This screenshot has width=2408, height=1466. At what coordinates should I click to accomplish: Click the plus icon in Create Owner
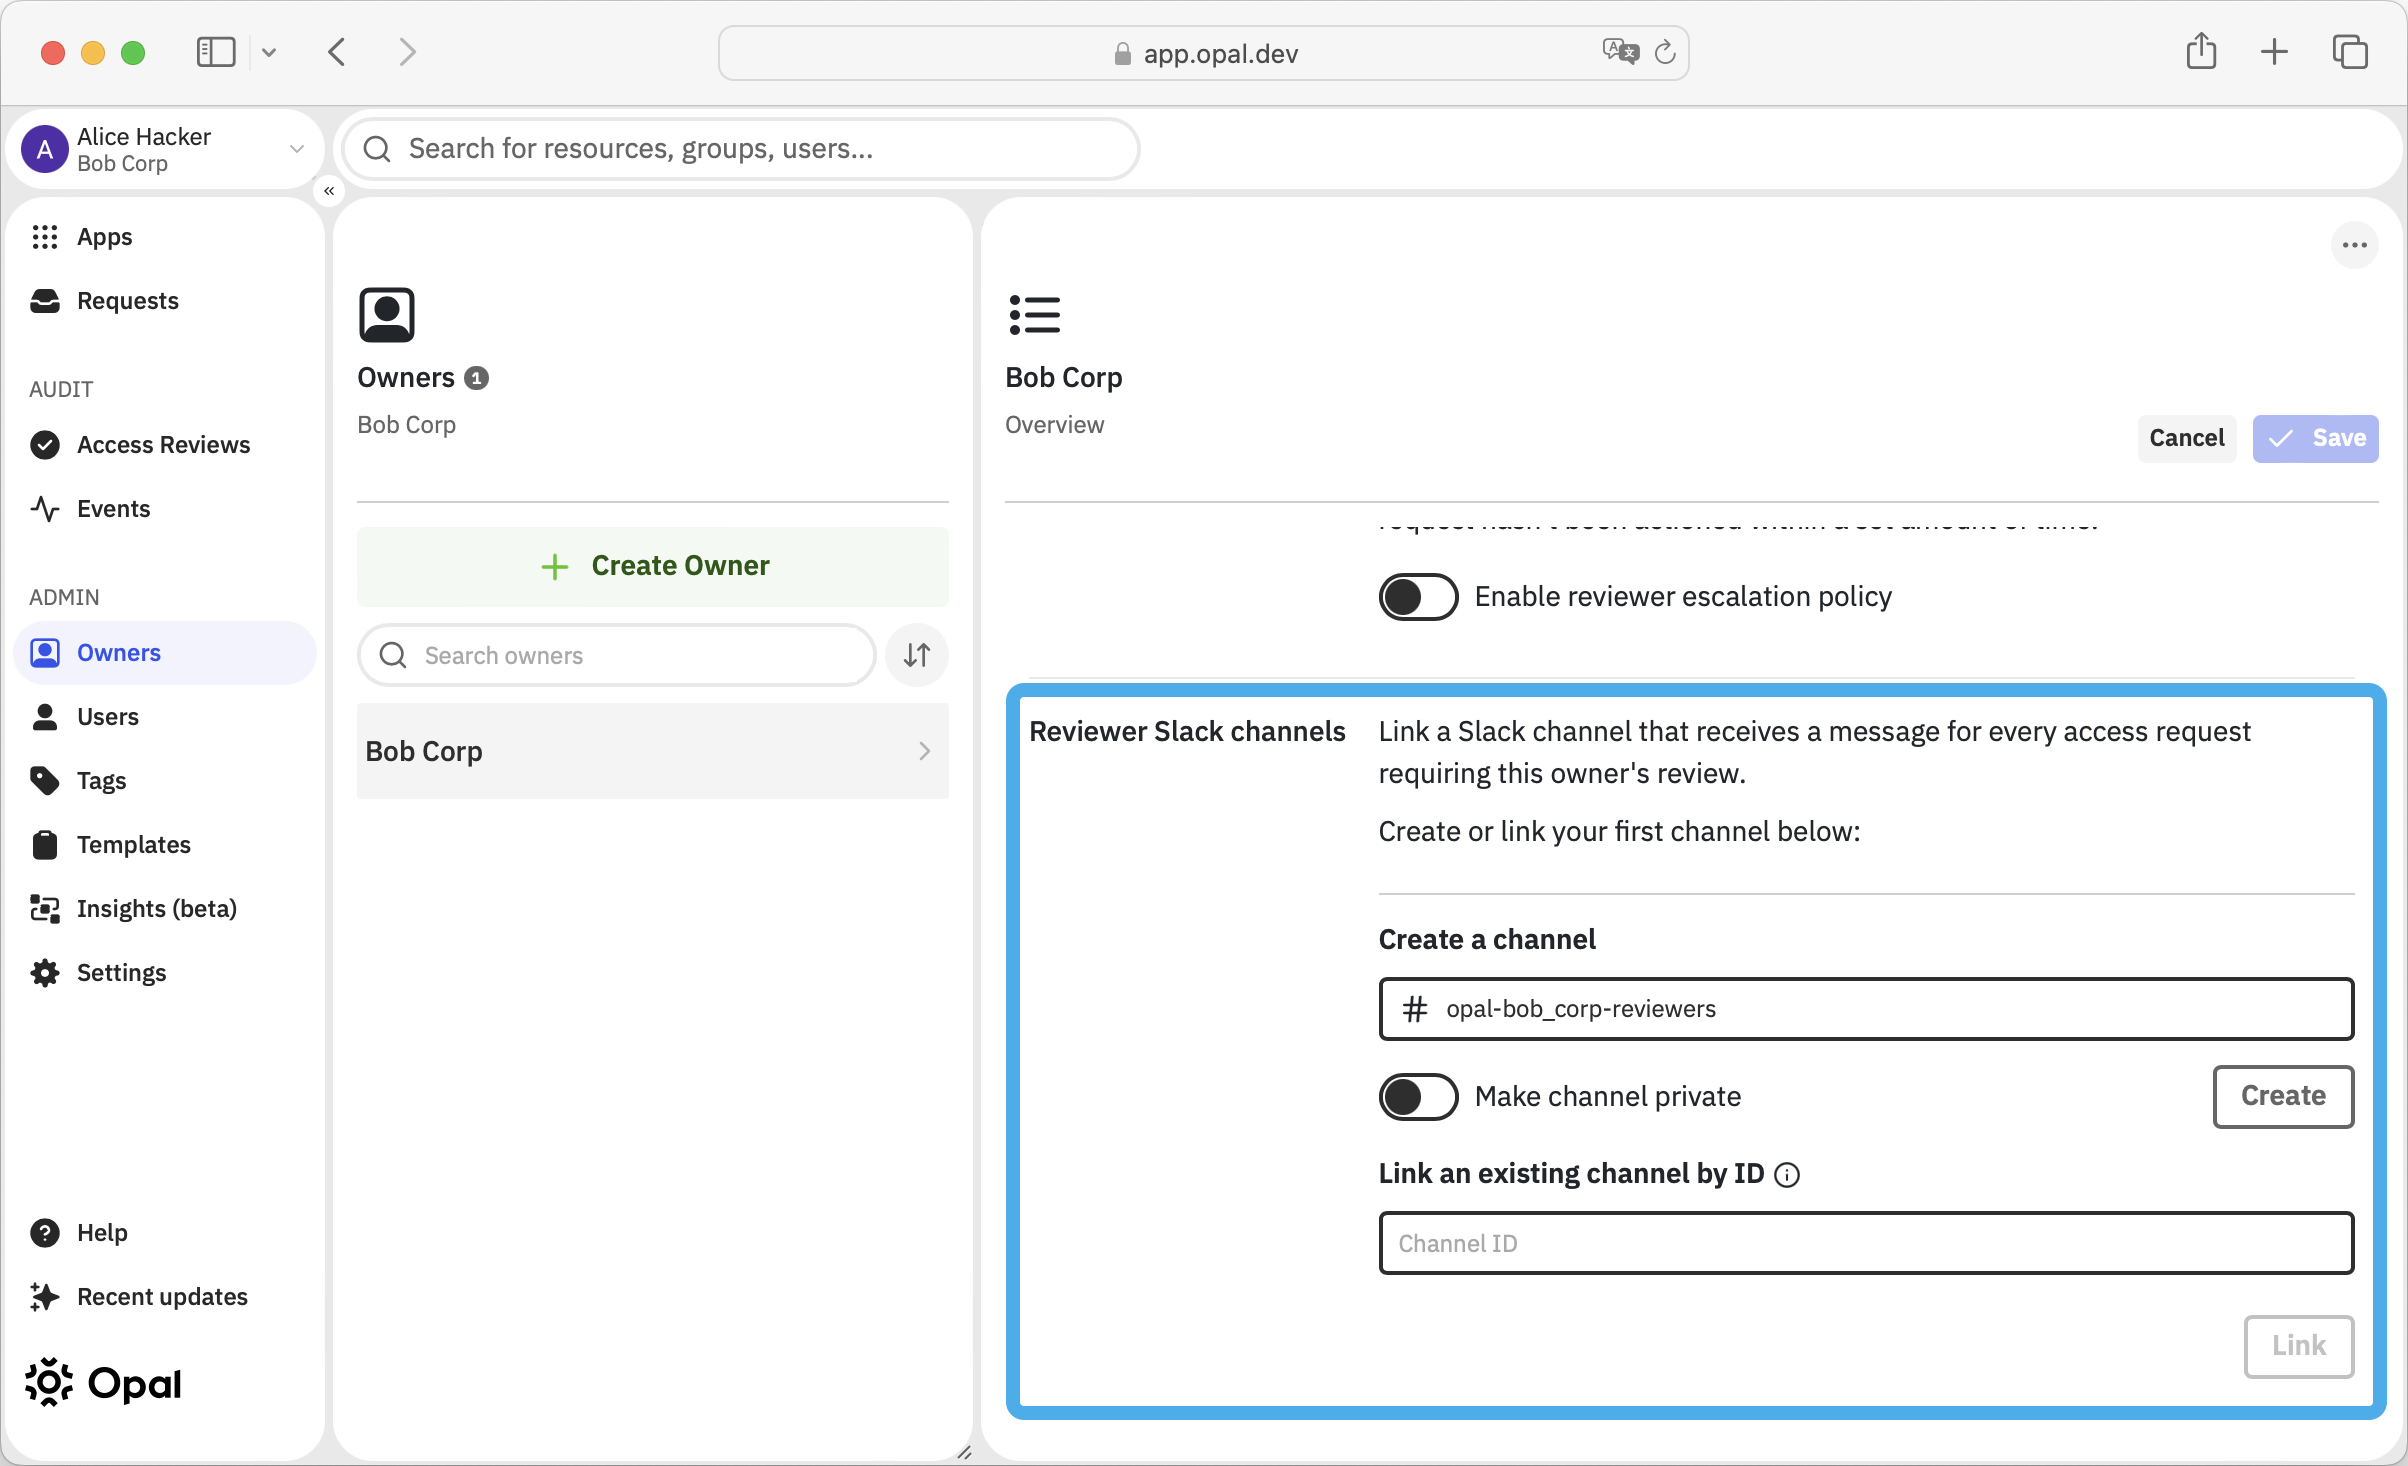point(555,566)
